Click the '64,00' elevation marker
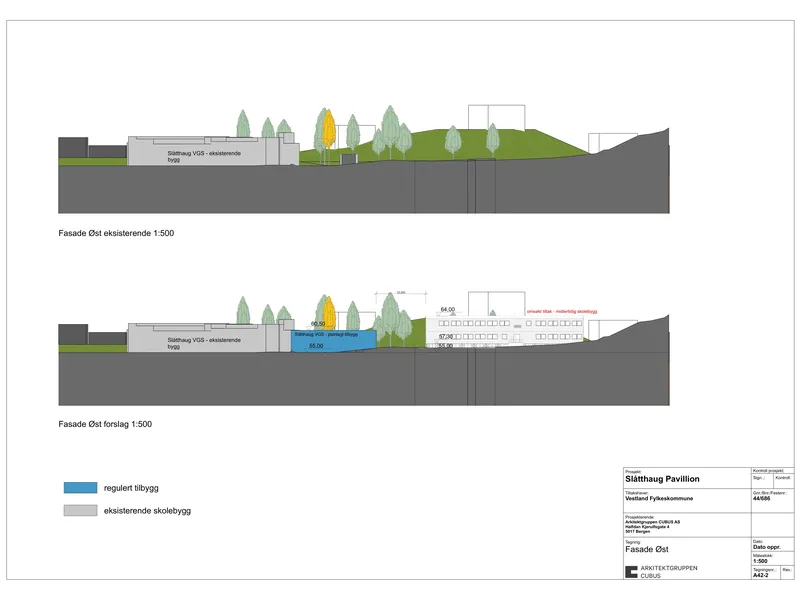The image size is (800, 600). tap(447, 310)
